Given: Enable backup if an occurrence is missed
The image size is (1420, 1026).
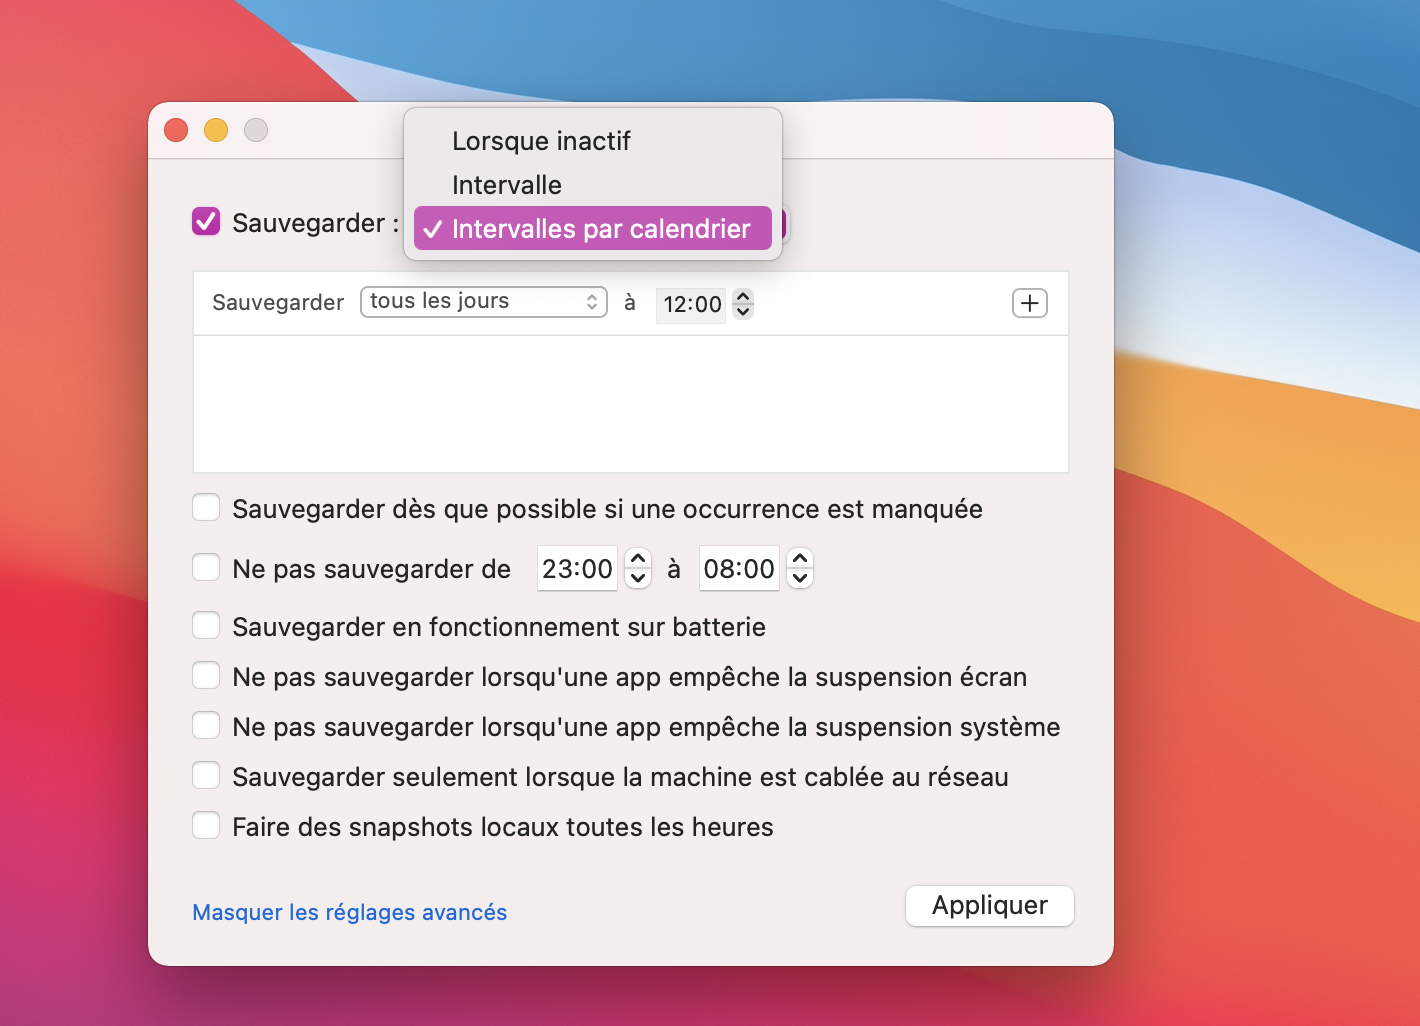Looking at the screenshot, I should tap(205, 507).
